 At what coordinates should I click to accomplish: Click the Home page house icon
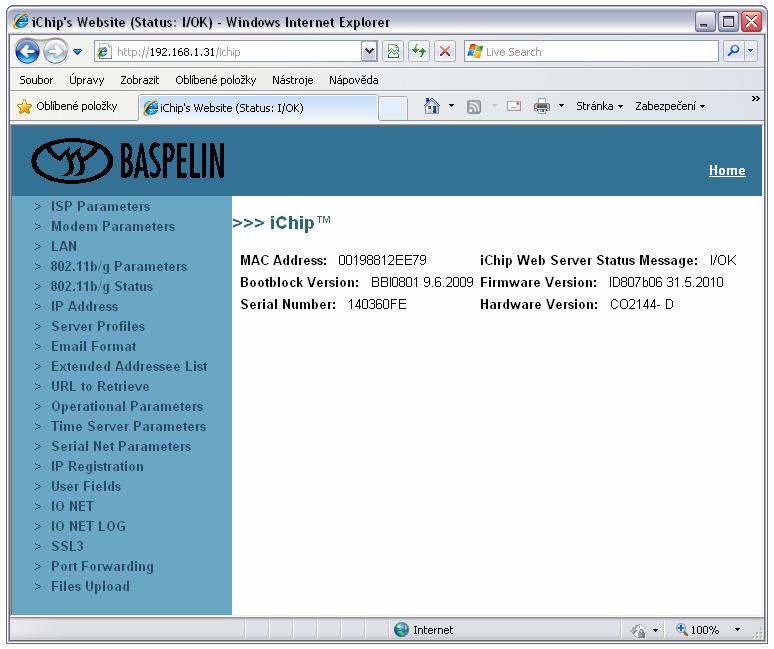(x=432, y=106)
